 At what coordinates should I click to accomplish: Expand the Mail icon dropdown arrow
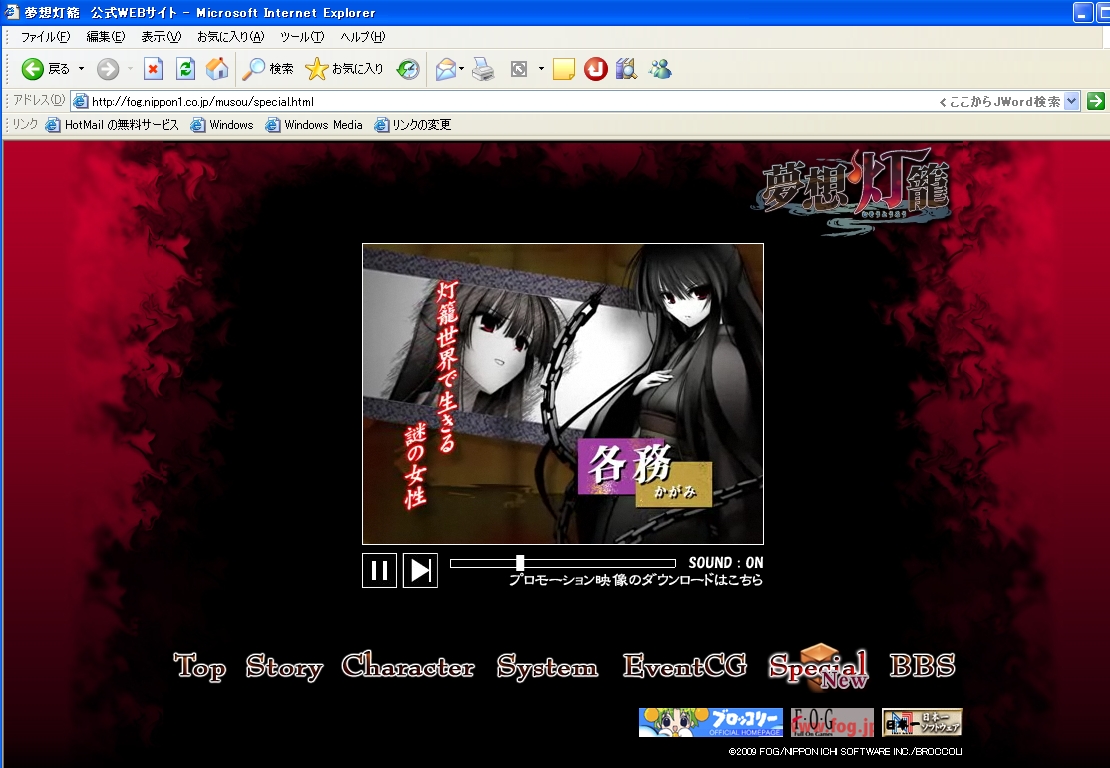pyautogui.click(x=461, y=69)
